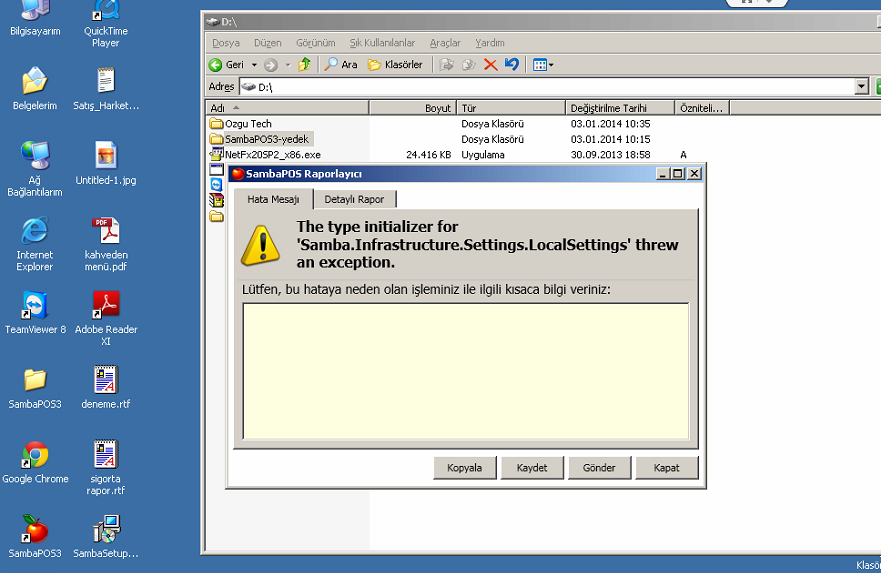881x573 pixels.
Task: Click the blue Undo arrow icon
Action: (512, 65)
